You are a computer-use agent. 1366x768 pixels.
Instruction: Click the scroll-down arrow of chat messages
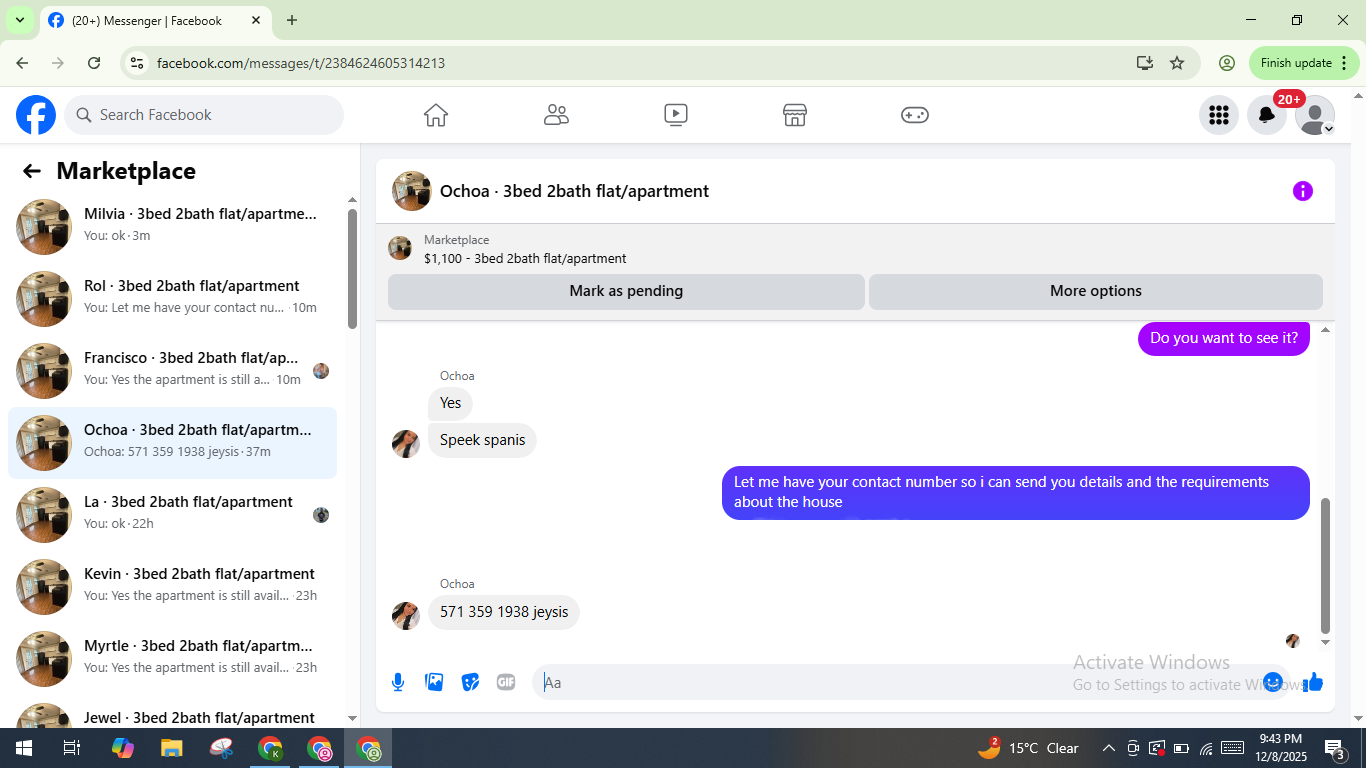(1326, 642)
